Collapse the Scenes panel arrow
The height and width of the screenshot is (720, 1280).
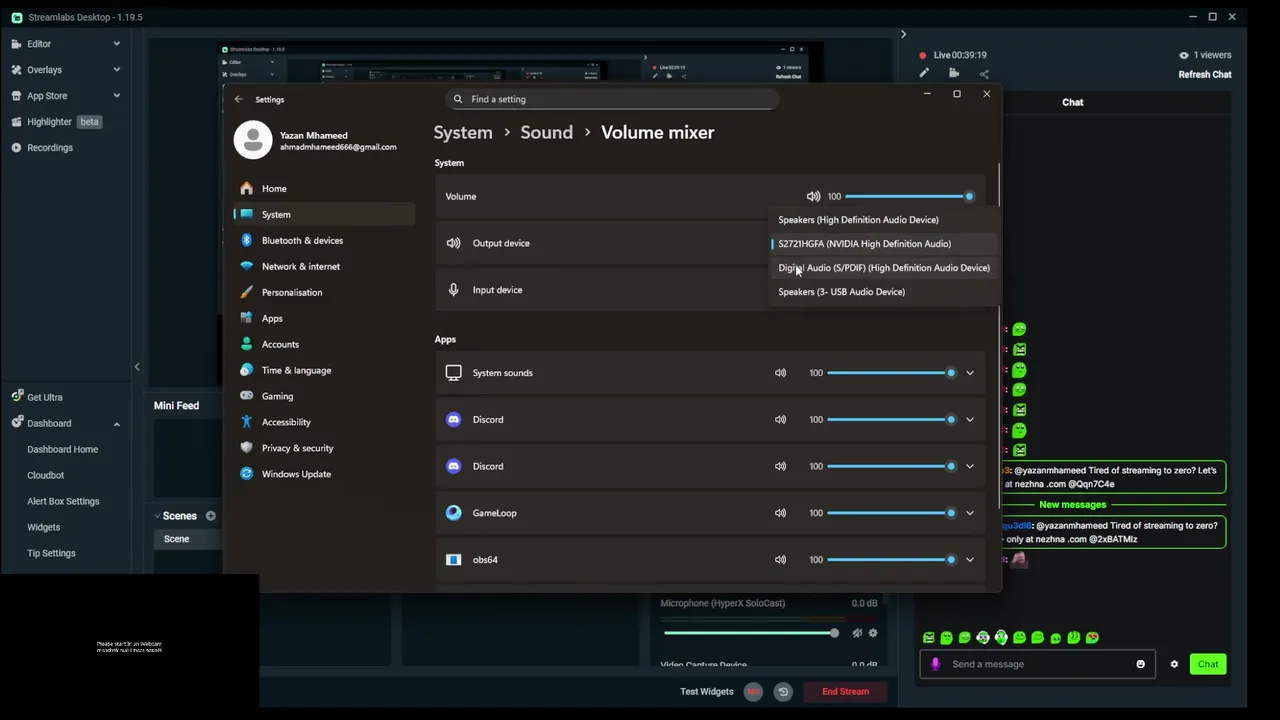point(157,516)
